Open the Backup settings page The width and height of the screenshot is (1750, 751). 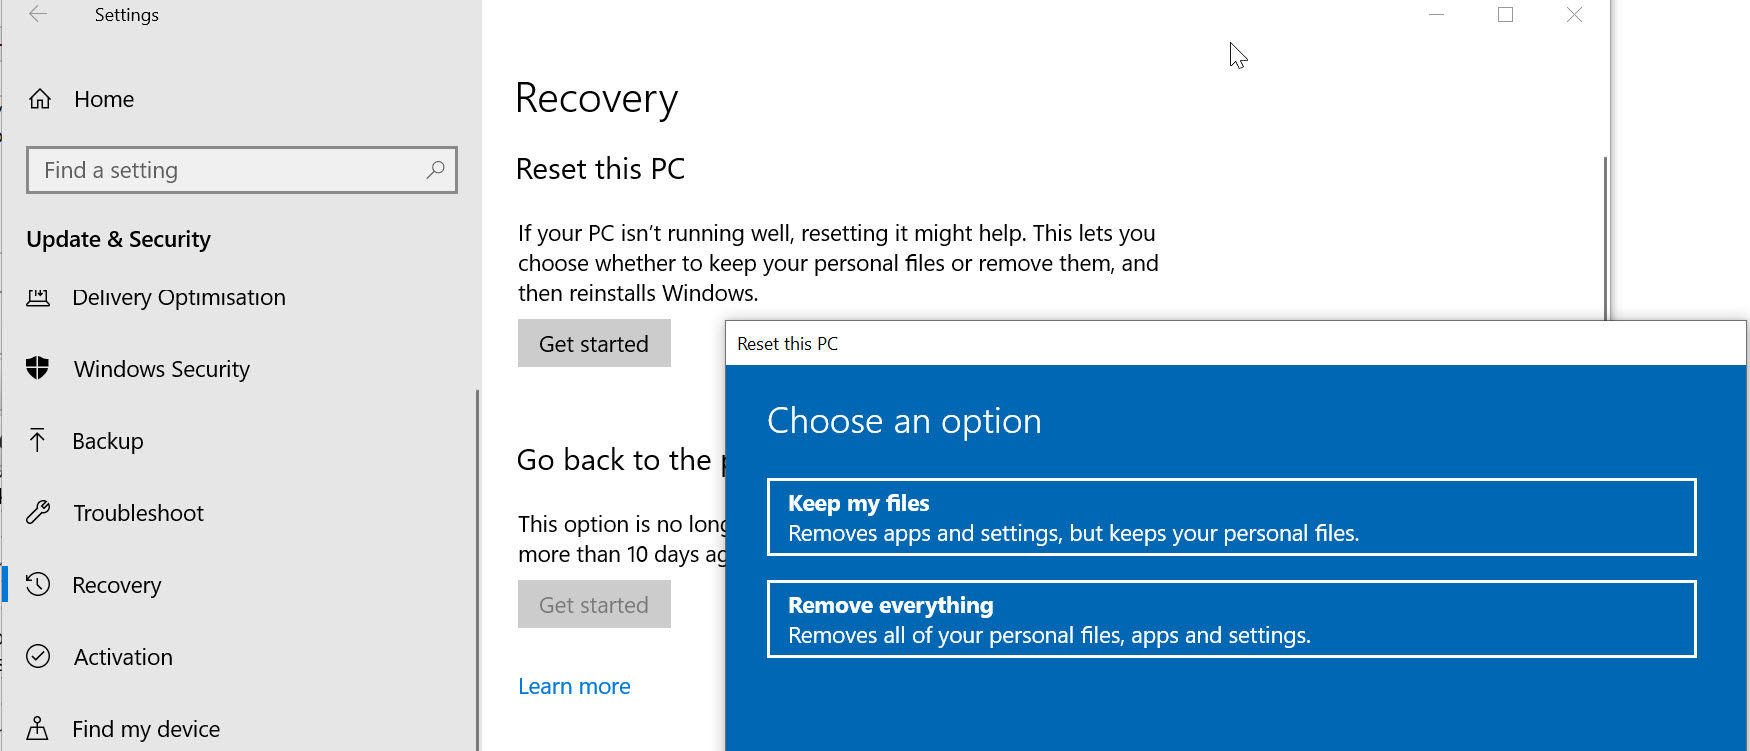pos(108,441)
